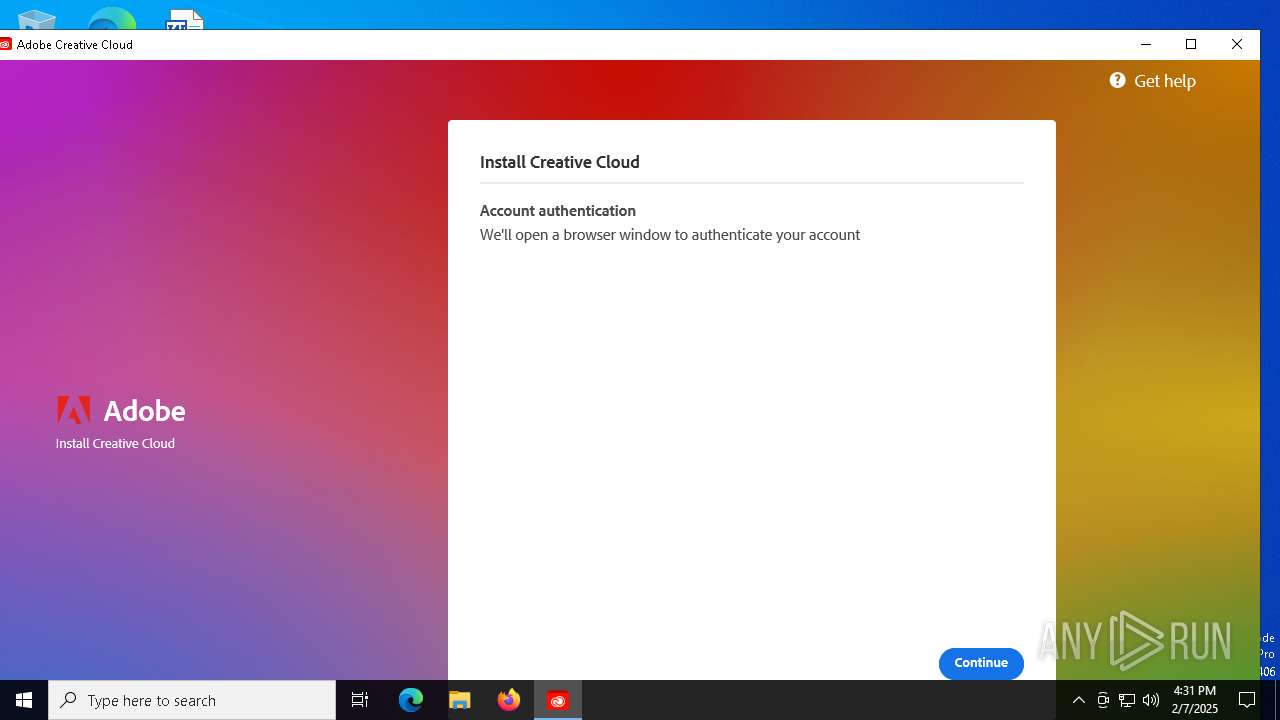Click the network status tray icon

point(1127,700)
